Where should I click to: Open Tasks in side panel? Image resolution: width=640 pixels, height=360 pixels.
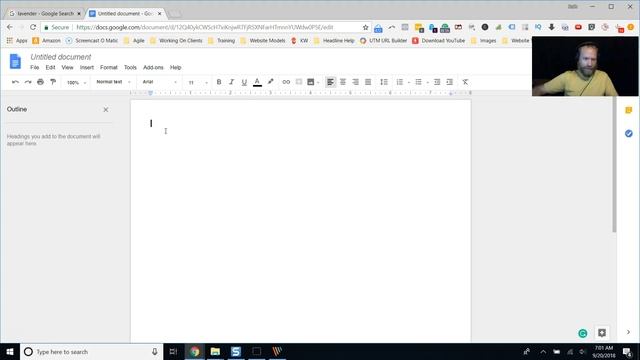(x=629, y=133)
